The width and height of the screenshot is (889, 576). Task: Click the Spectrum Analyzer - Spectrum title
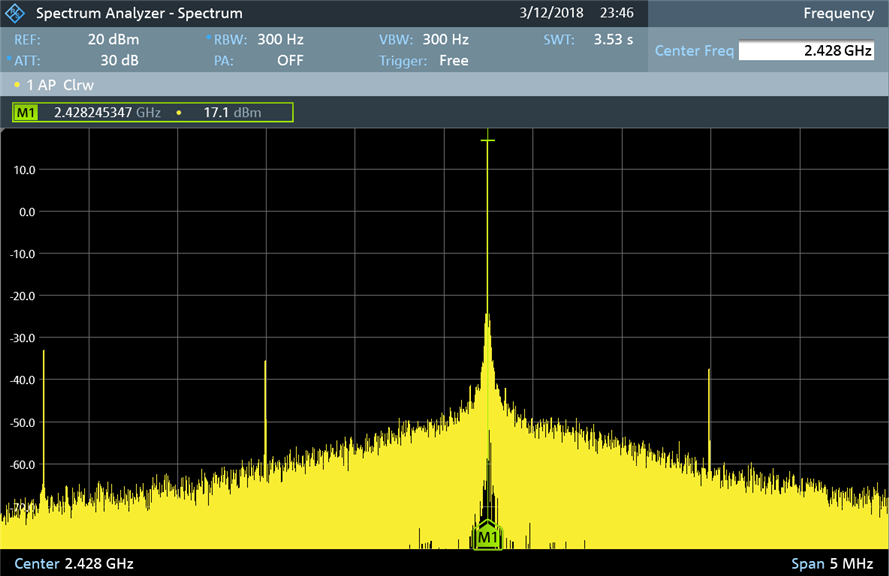pos(139,14)
